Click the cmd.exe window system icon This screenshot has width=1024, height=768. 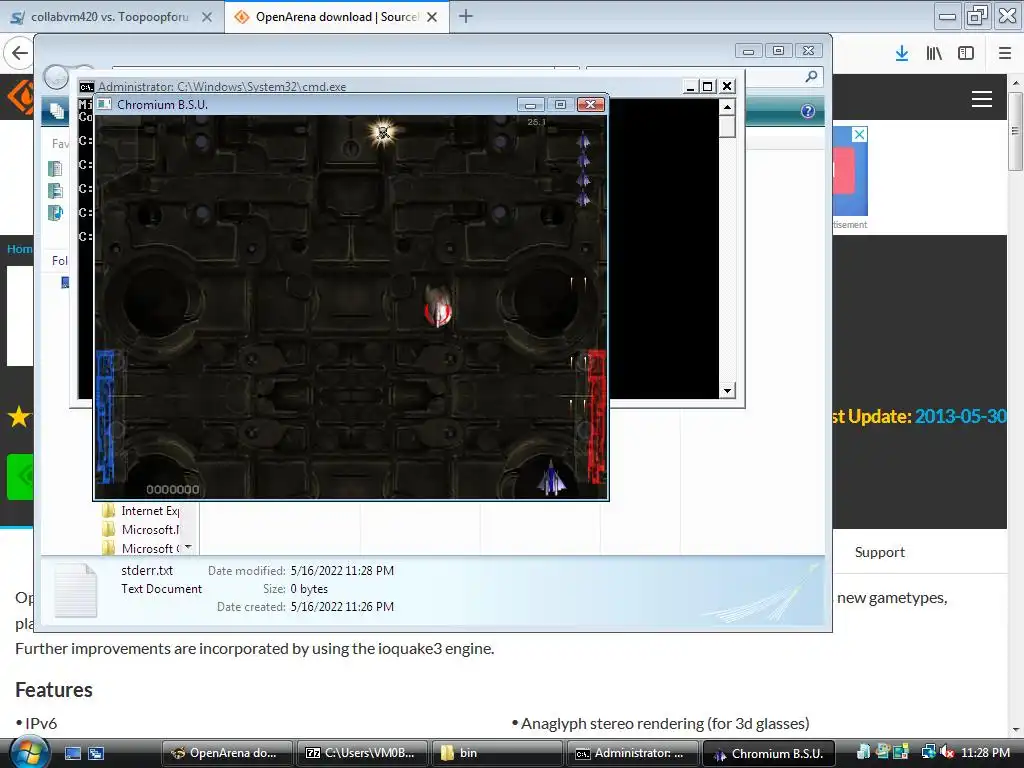point(87,86)
